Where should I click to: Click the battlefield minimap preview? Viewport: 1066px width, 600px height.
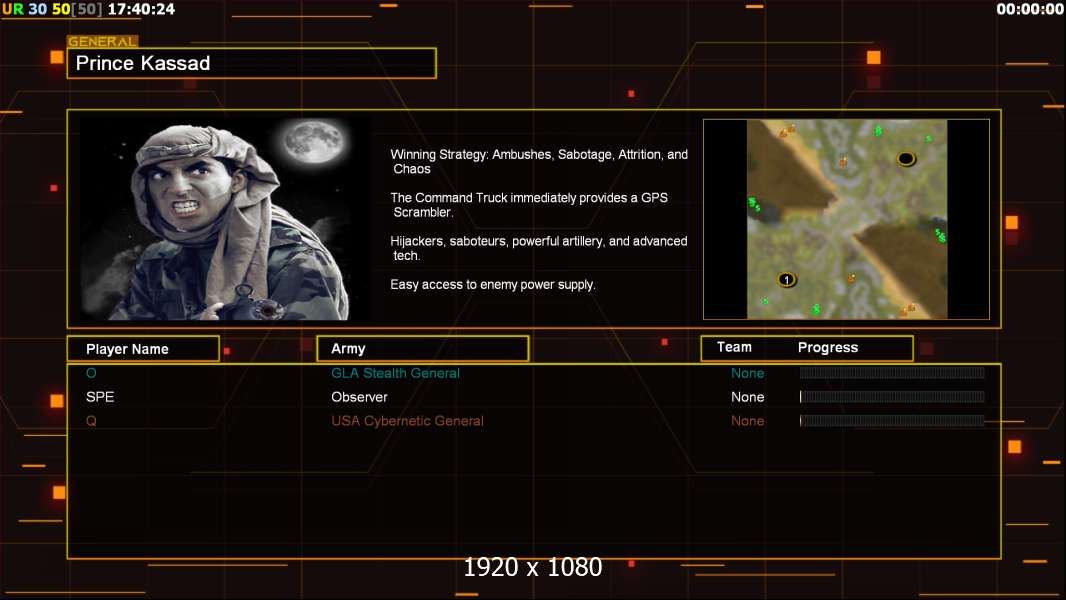[846, 219]
